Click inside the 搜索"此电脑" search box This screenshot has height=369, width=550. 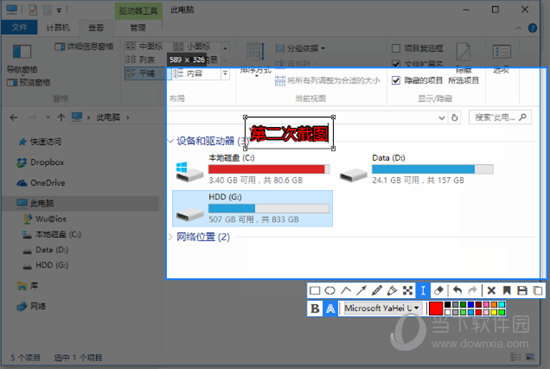click(500, 118)
